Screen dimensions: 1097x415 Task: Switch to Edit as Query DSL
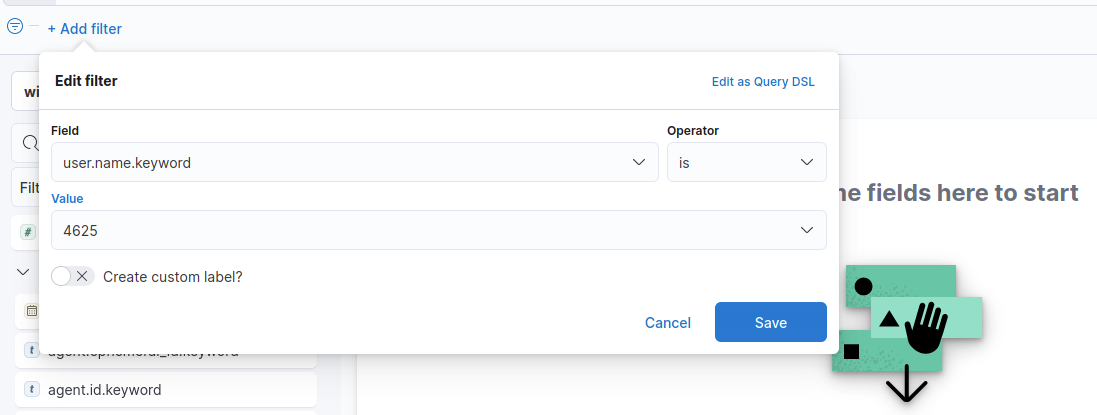pyautogui.click(x=763, y=82)
